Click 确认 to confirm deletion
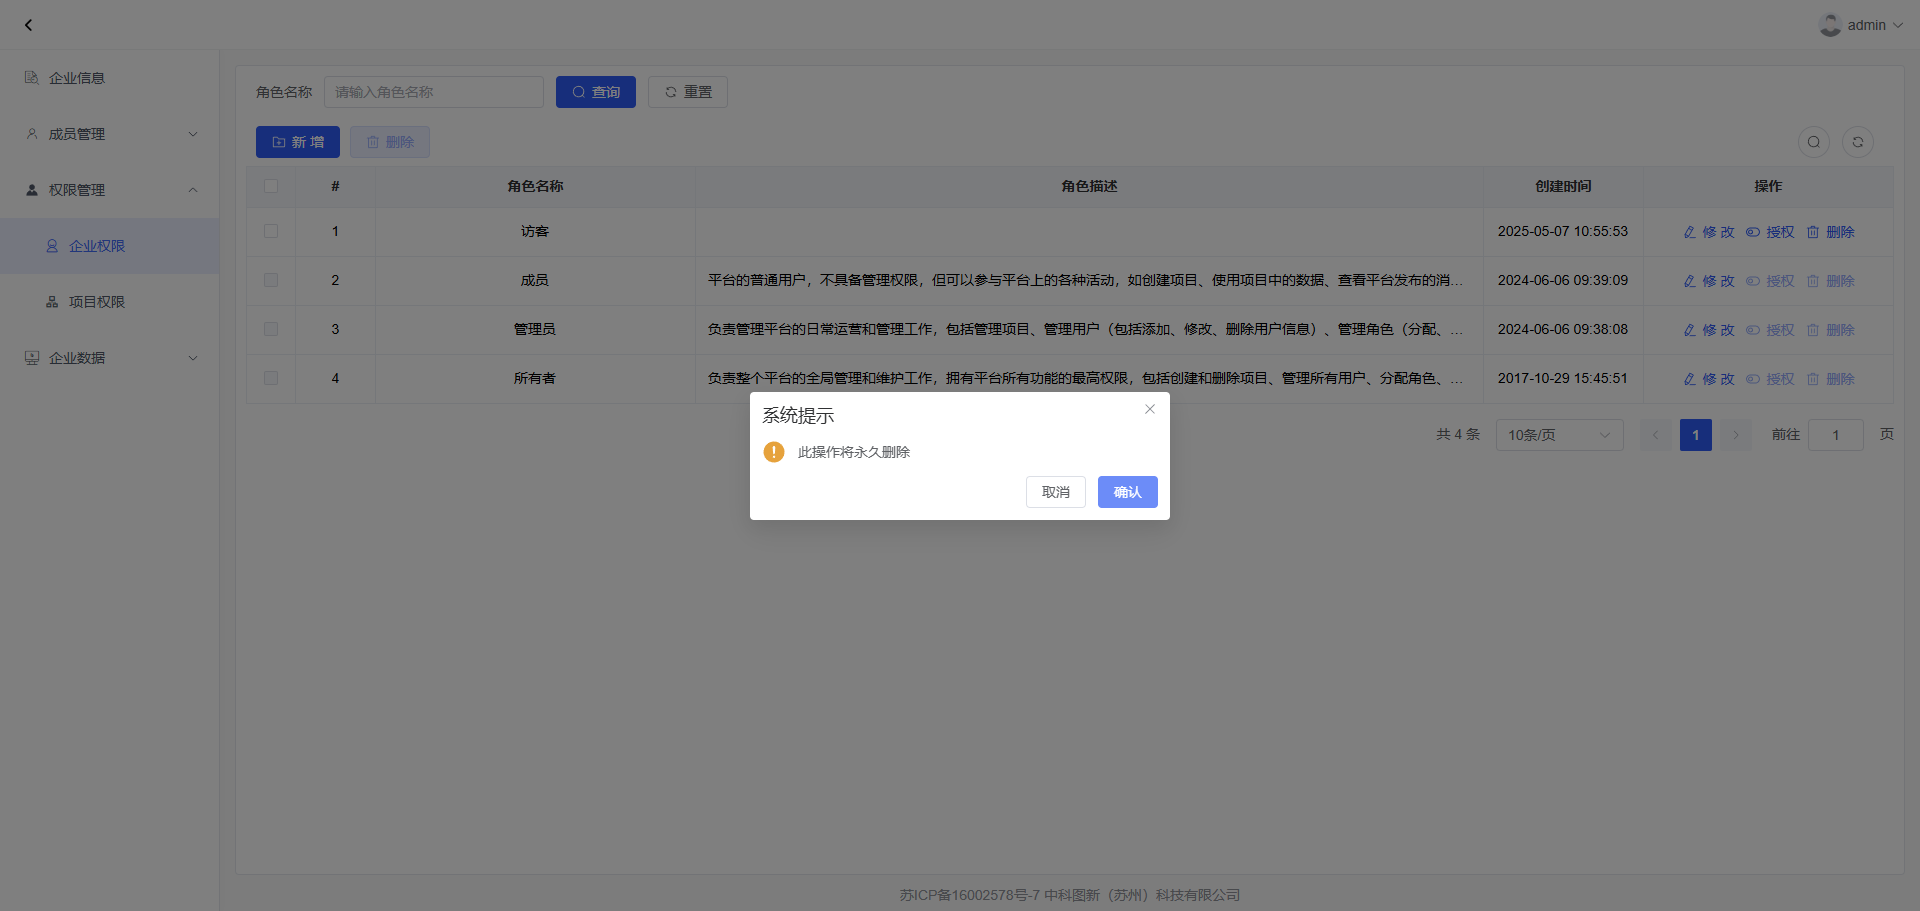This screenshot has height=911, width=1920. (1127, 492)
